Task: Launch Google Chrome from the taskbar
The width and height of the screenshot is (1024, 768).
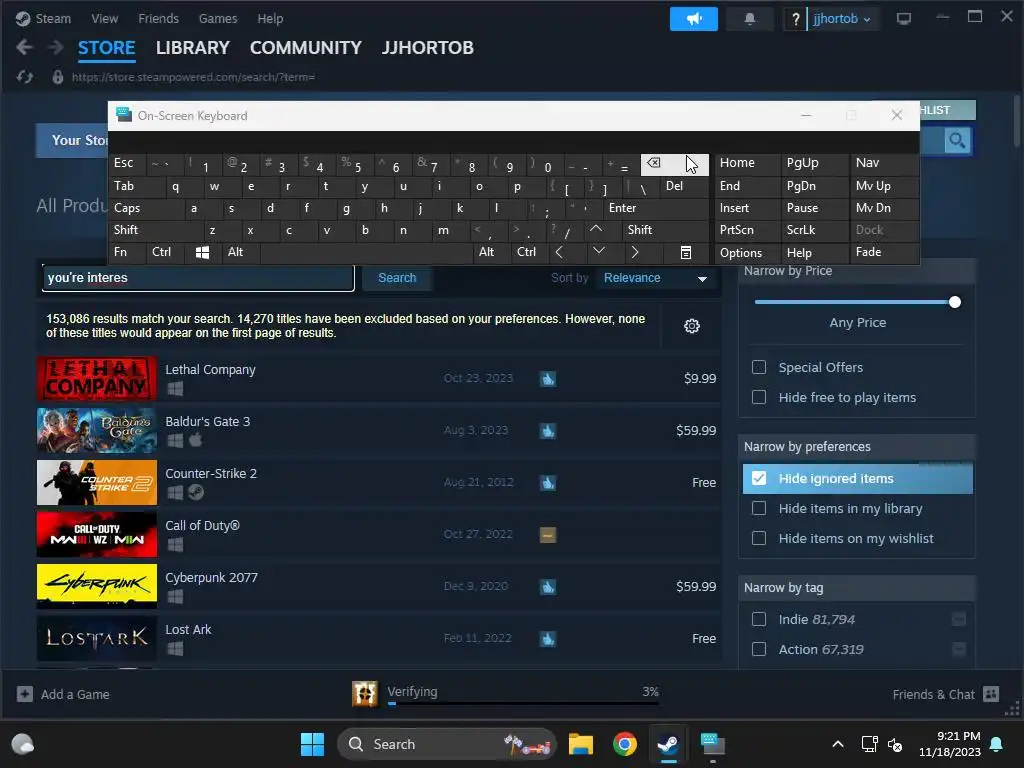Action: tap(624, 744)
